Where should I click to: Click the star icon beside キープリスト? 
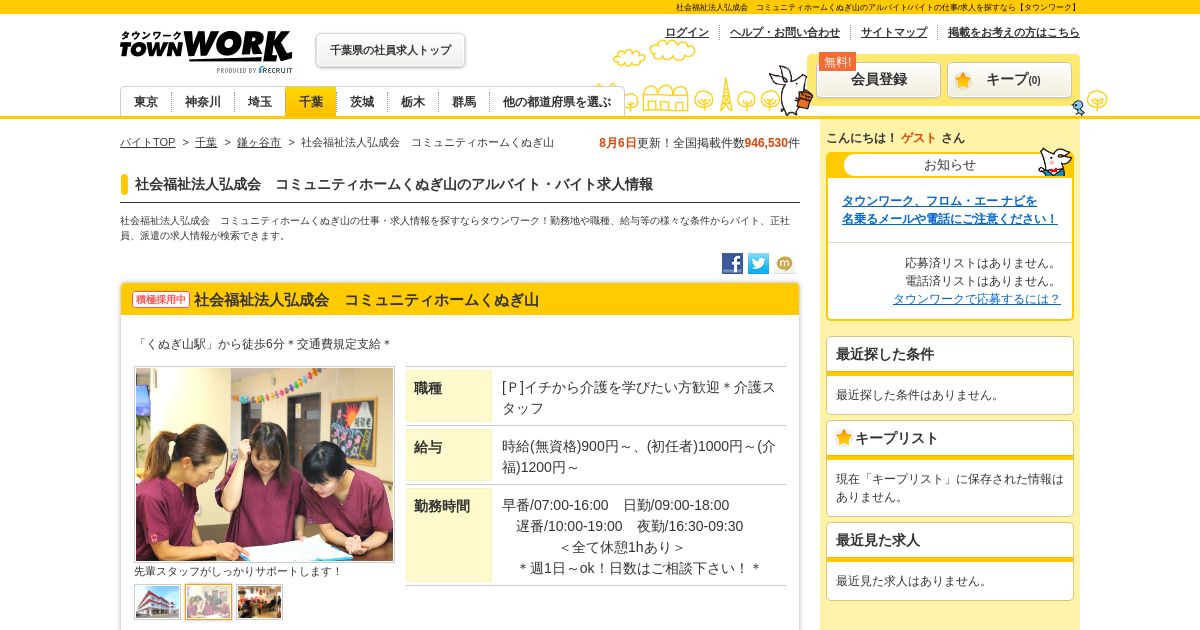[844, 437]
